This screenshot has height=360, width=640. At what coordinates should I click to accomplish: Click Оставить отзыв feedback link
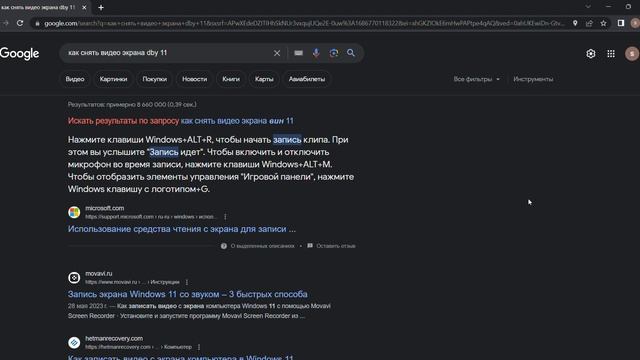point(336,246)
